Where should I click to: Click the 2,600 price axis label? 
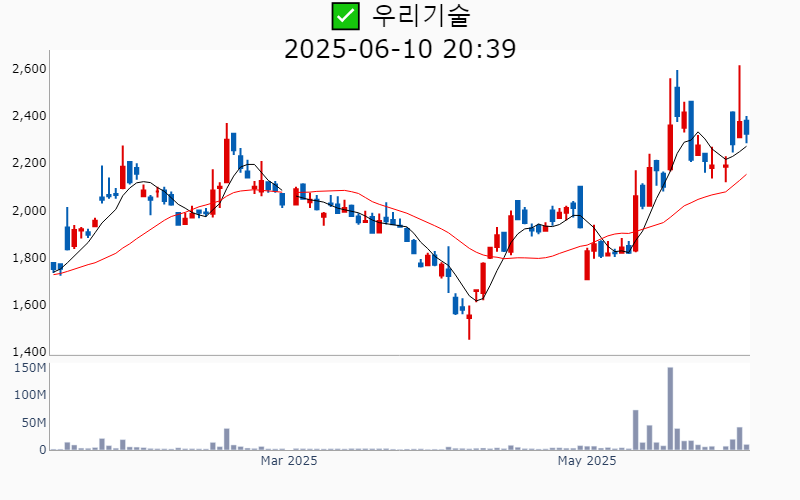pos(29,68)
